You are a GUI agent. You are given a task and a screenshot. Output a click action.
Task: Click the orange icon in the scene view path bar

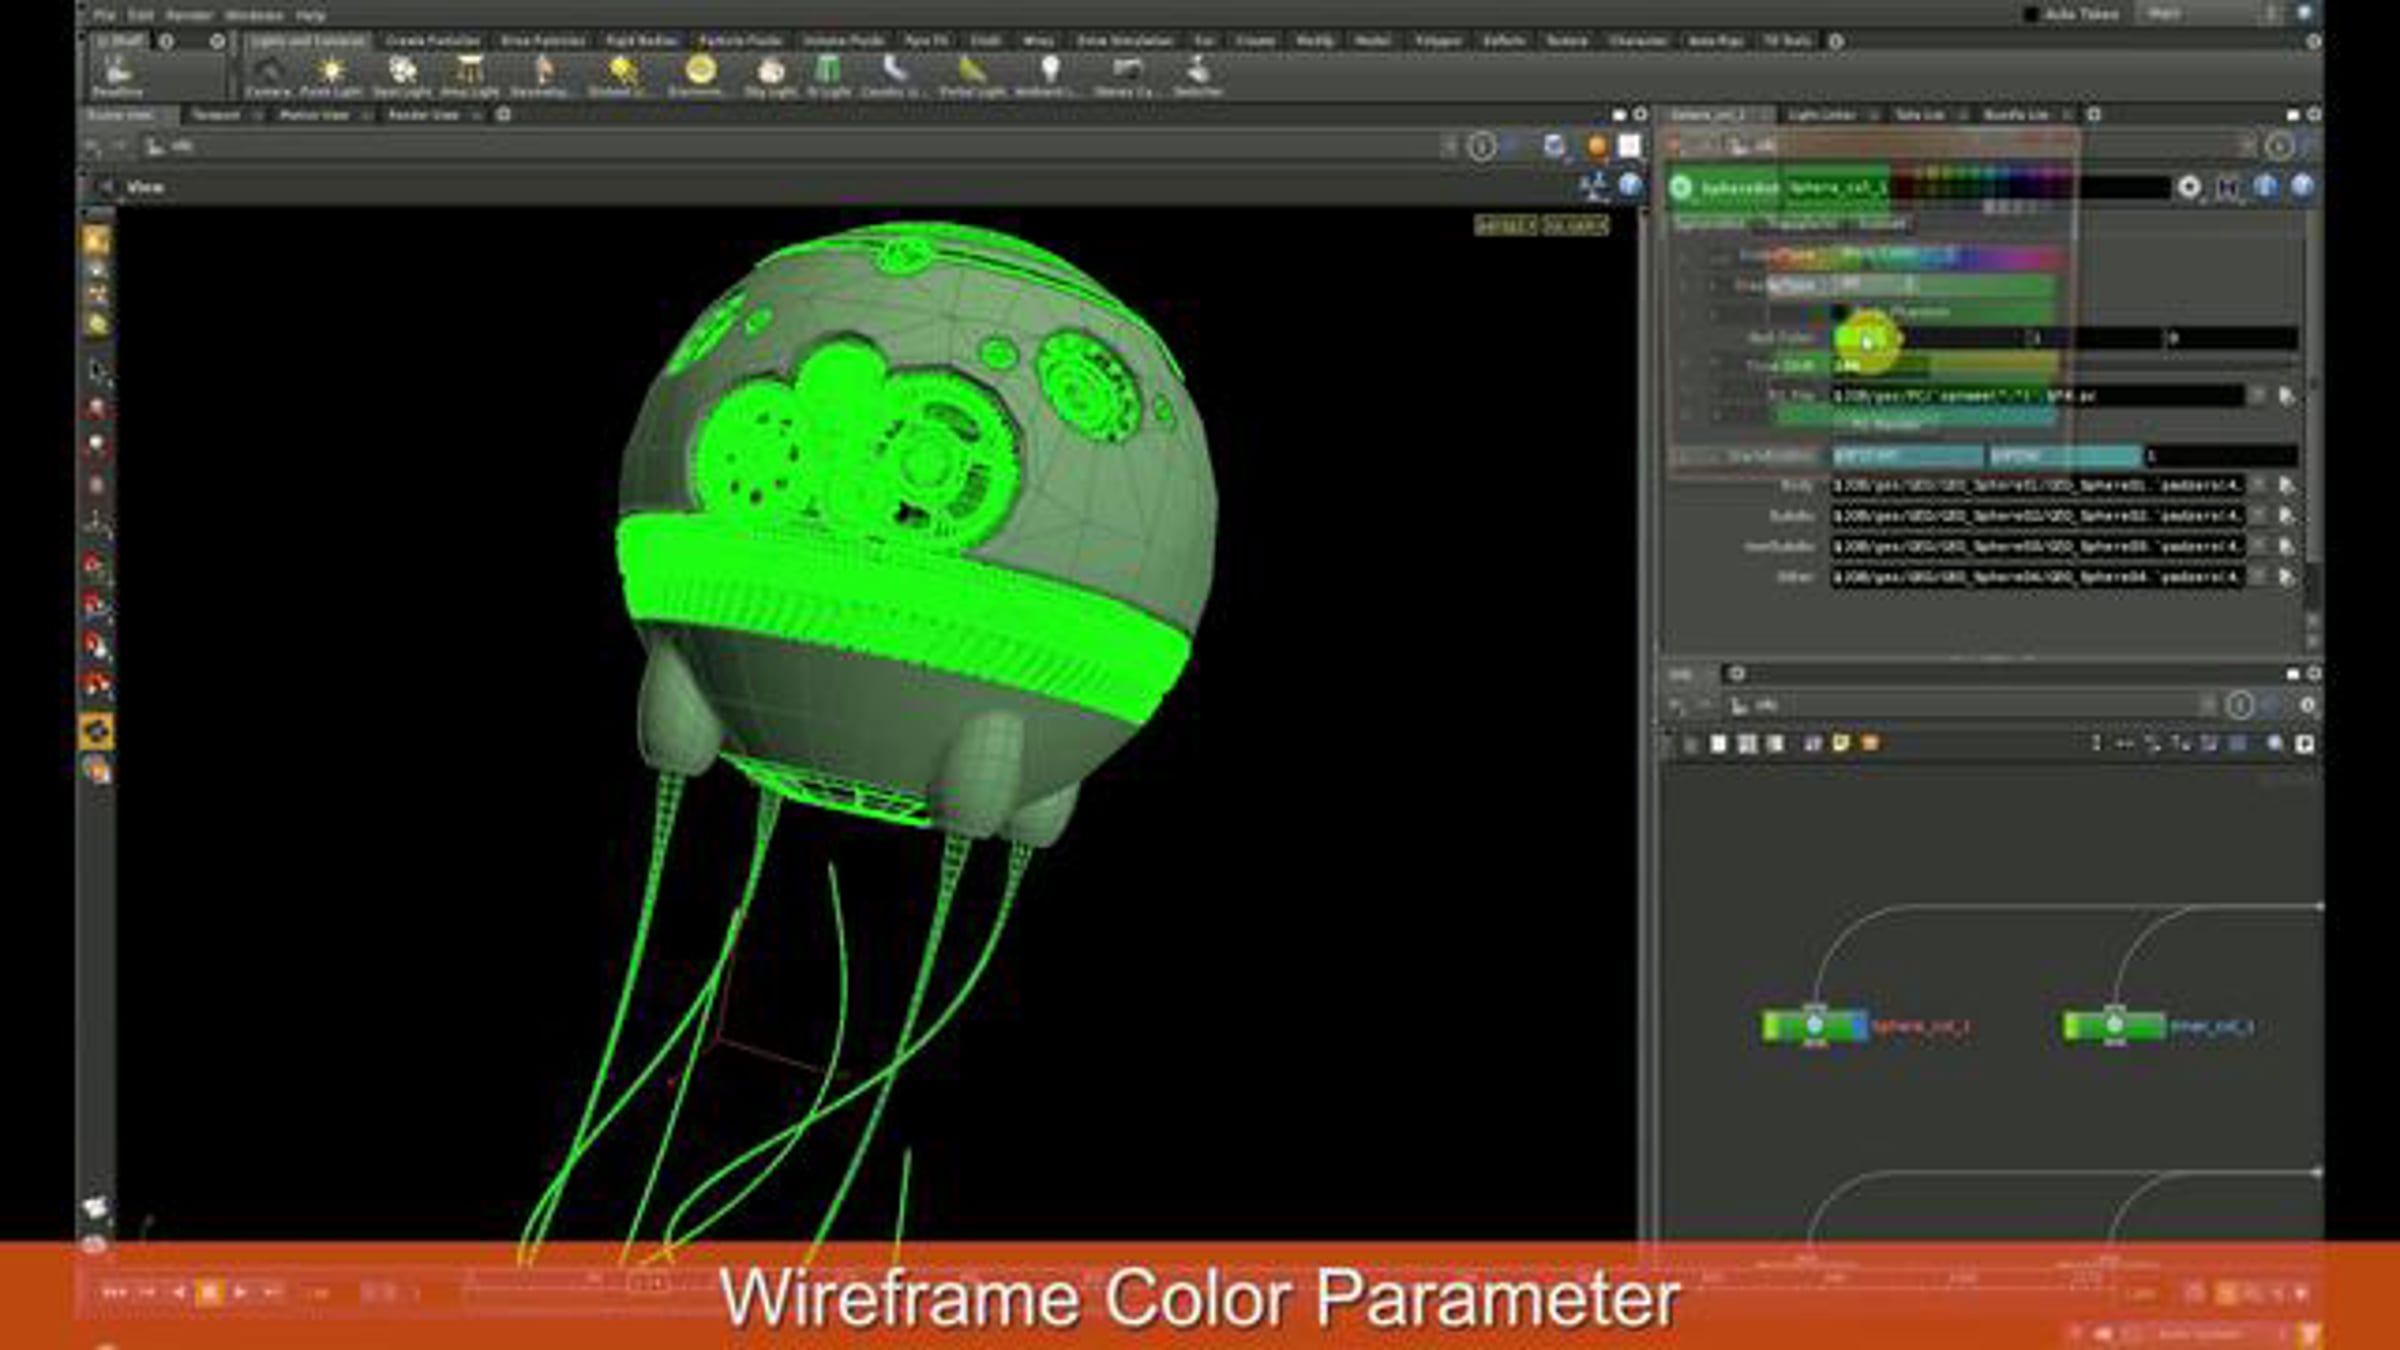pyautogui.click(x=1597, y=147)
